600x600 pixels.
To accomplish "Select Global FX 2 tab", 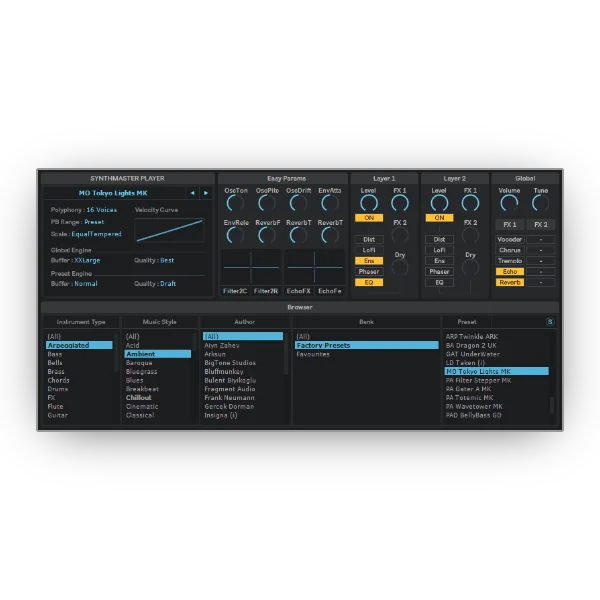I will [x=541, y=225].
